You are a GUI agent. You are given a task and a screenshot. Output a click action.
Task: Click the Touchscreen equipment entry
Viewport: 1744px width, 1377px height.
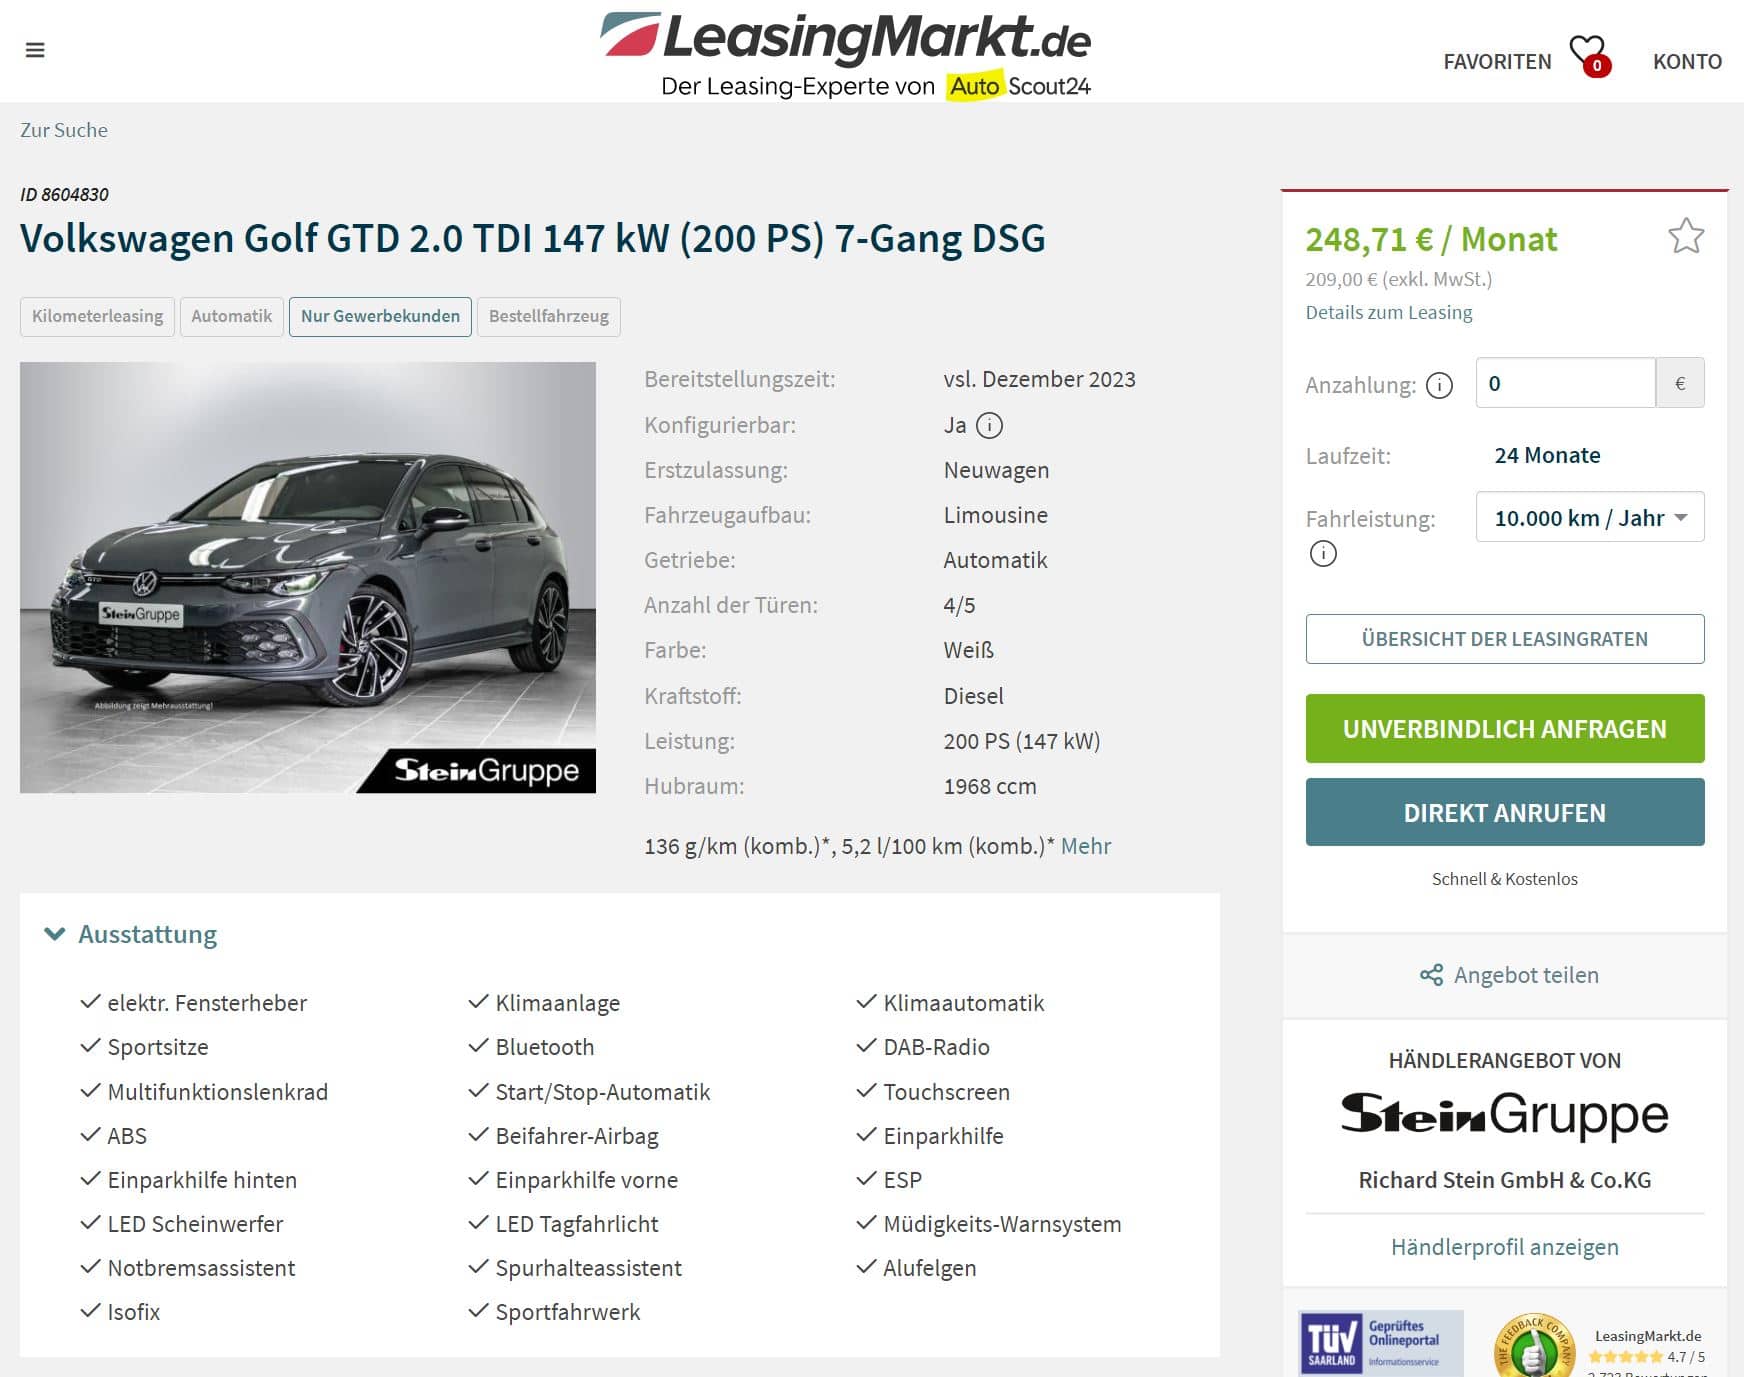946,1092
